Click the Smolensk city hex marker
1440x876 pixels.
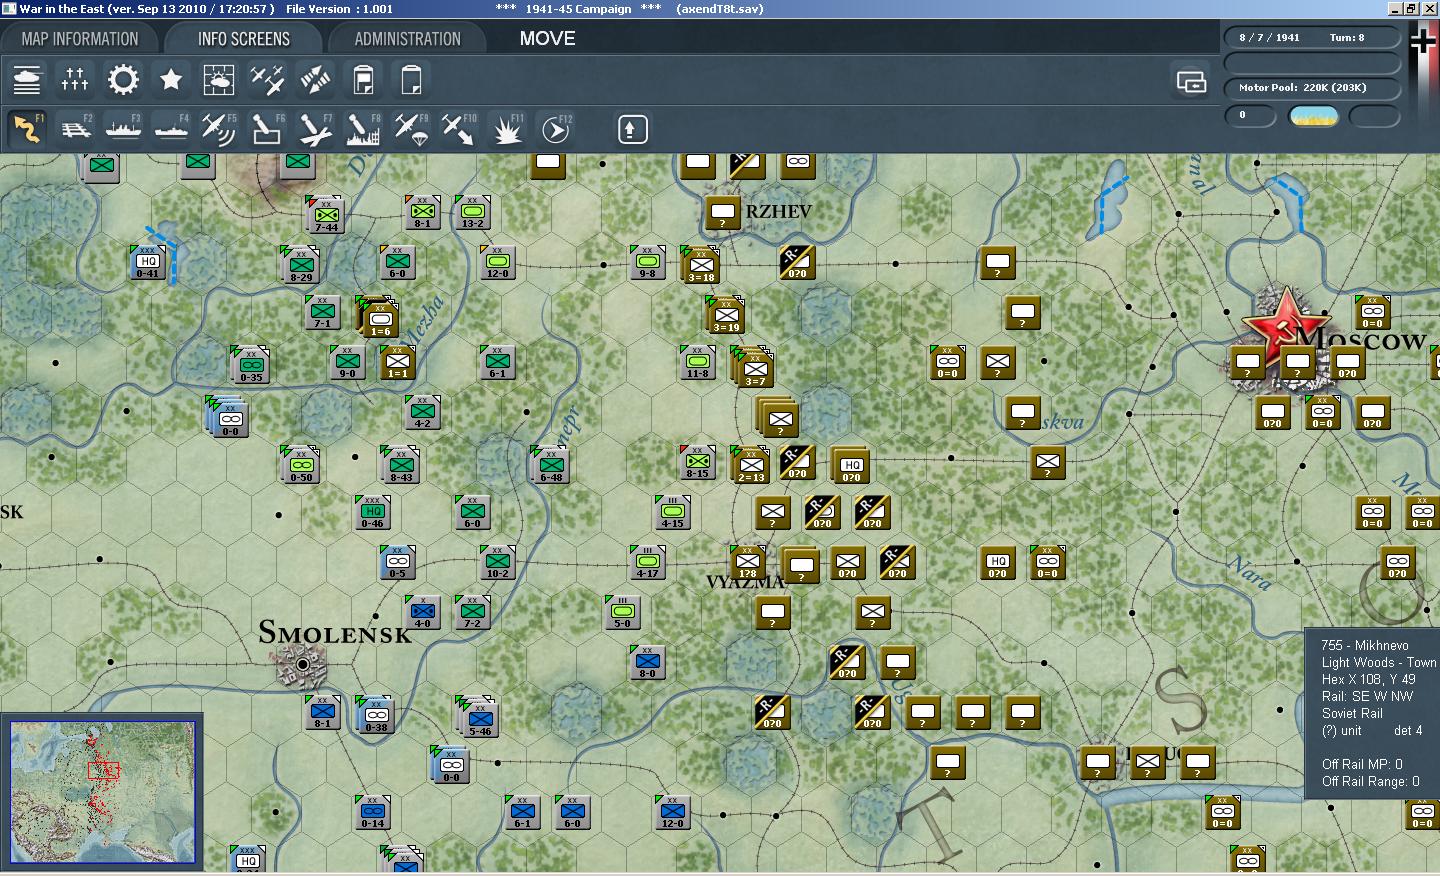(x=302, y=664)
